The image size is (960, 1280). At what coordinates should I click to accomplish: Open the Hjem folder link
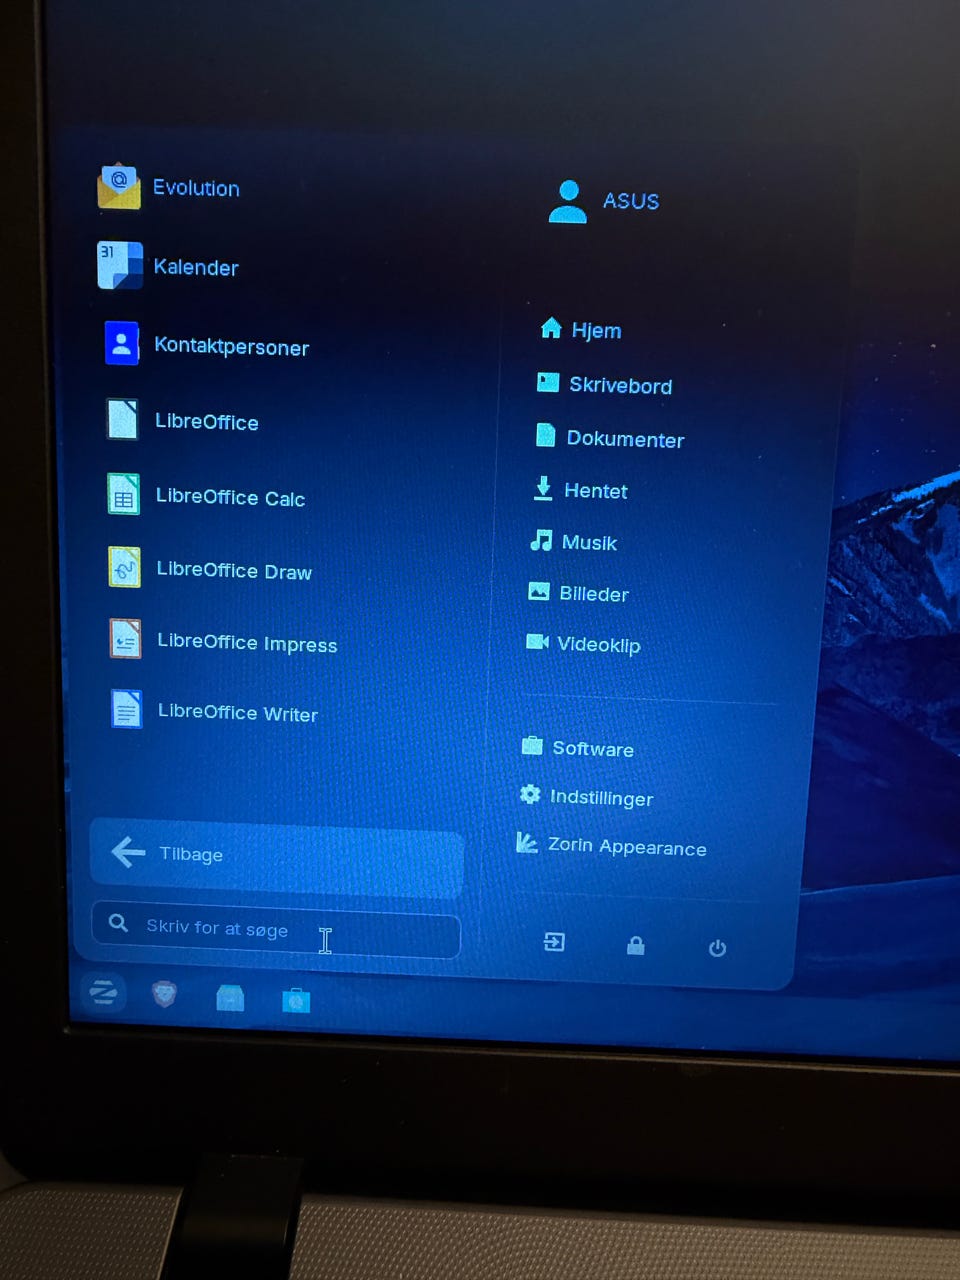[x=596, y=330]
